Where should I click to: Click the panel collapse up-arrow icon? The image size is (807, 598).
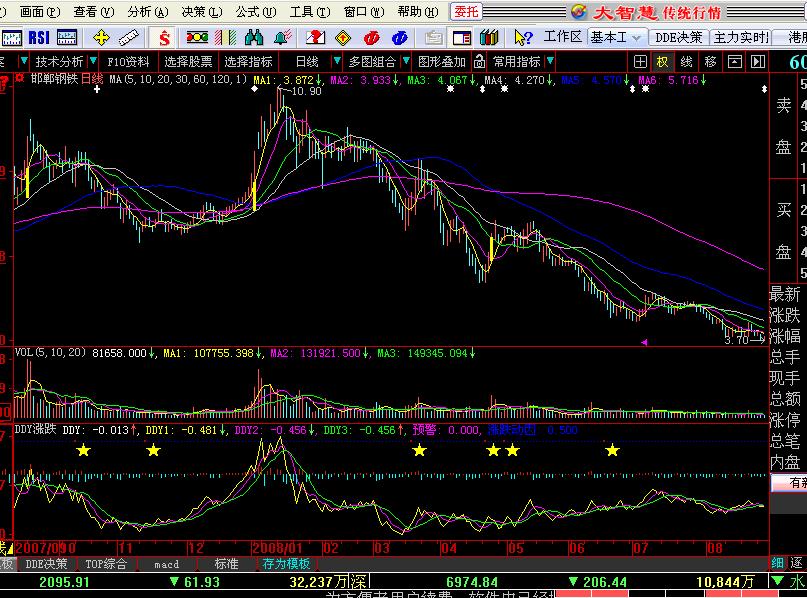tap(734, 62)
